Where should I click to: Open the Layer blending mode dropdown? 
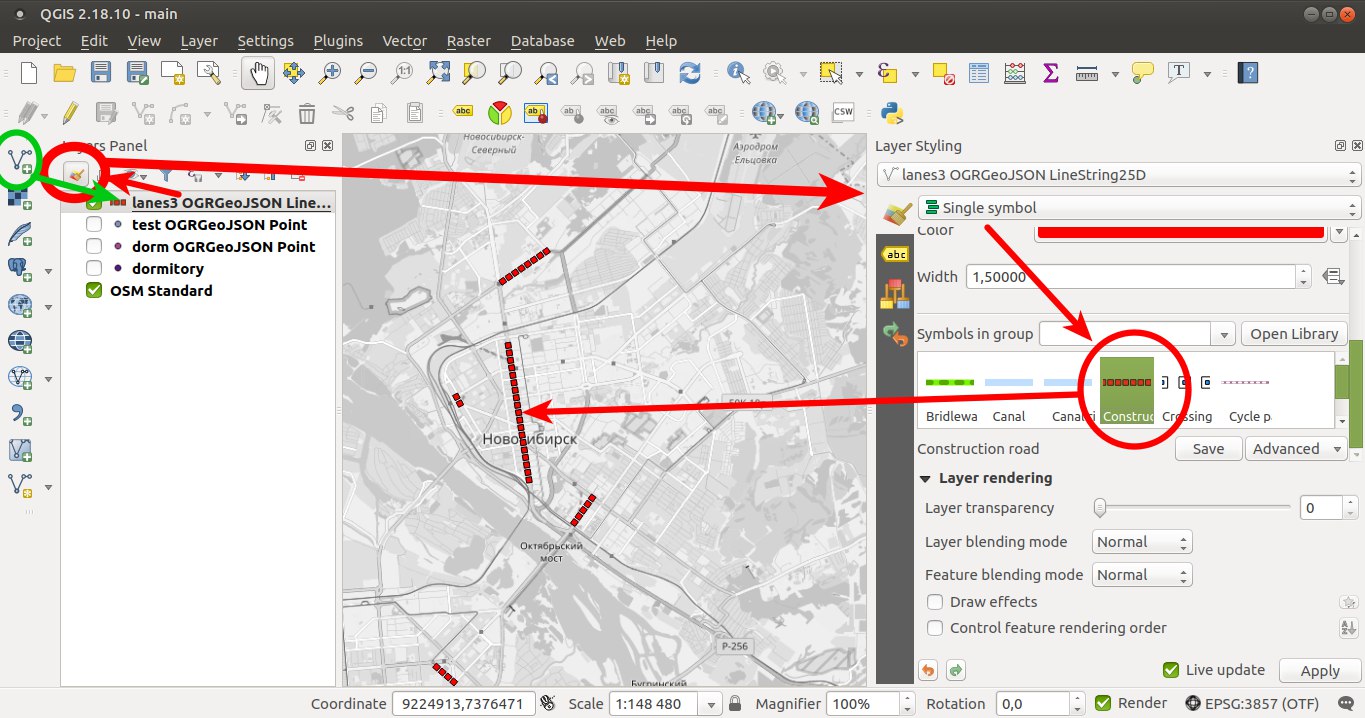1142,542
